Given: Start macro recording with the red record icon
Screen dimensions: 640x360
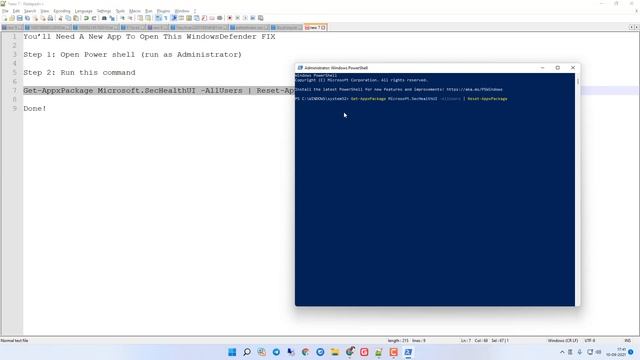Looking at the screenshot, I should coord(229,18).
